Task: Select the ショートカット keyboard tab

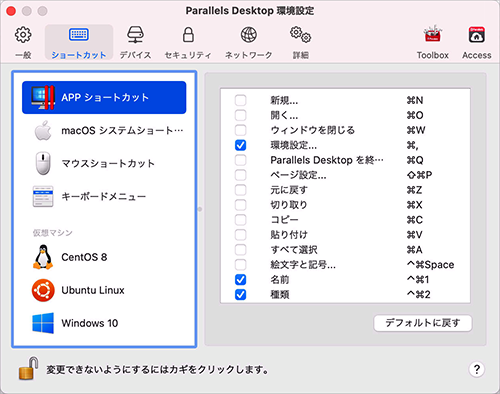Action: coord(79,43)
